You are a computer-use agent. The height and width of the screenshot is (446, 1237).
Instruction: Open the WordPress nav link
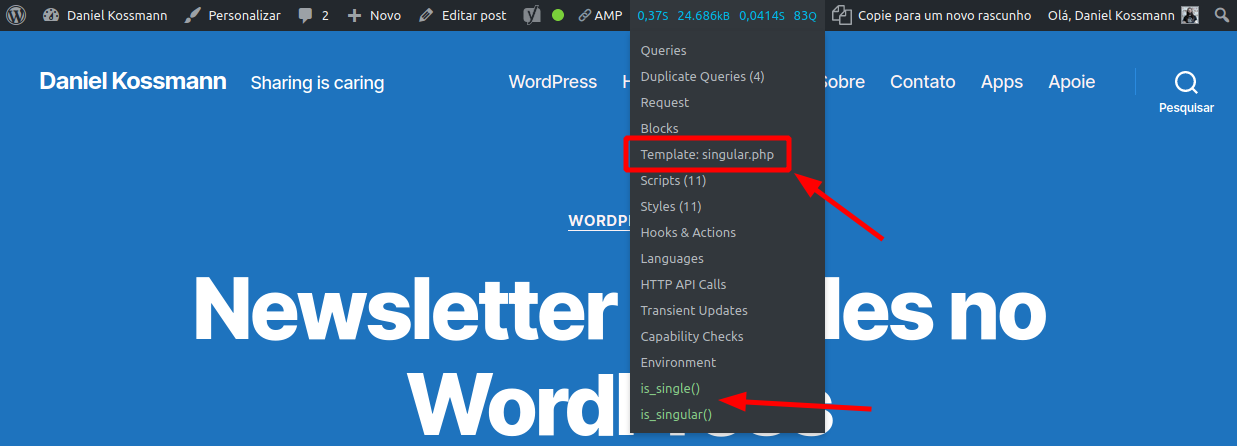(x=553, y=82)
